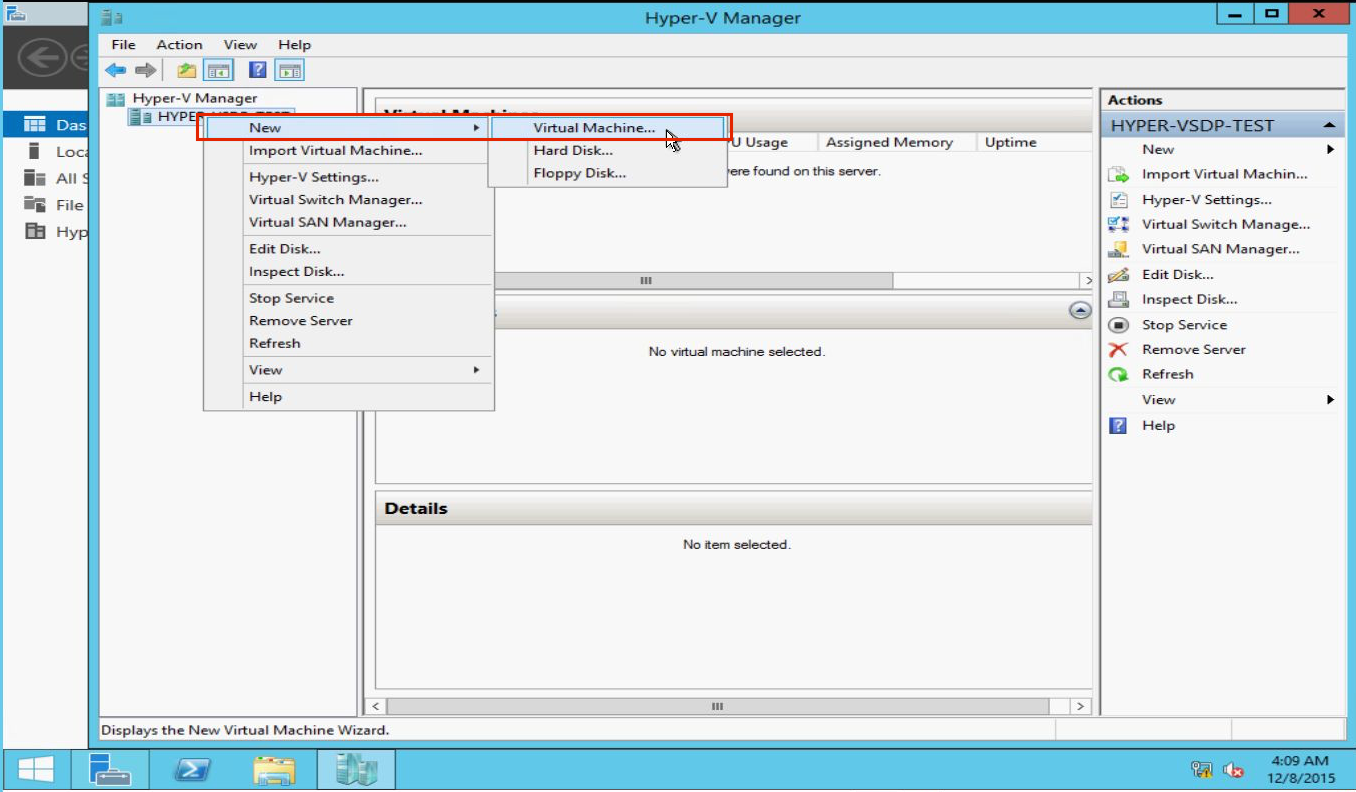1356x792 pixels.
Task: Click the green Refresh icon in Actions pane
Action: tap(1119, 374)
